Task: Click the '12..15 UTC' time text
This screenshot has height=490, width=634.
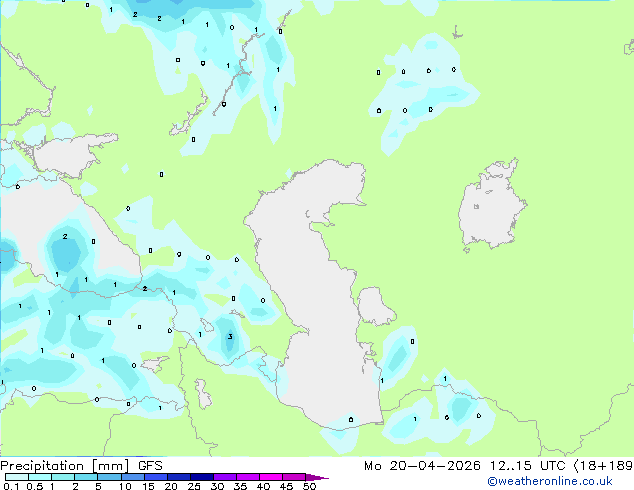Action: [527, 466]
